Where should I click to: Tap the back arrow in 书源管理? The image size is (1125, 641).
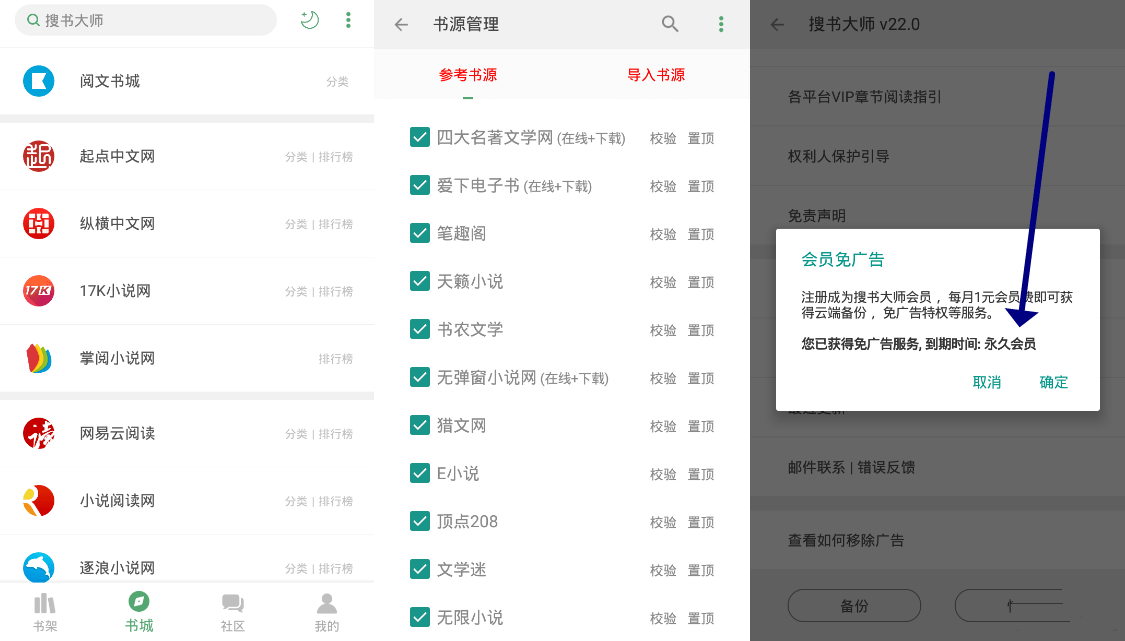point(400,24)
